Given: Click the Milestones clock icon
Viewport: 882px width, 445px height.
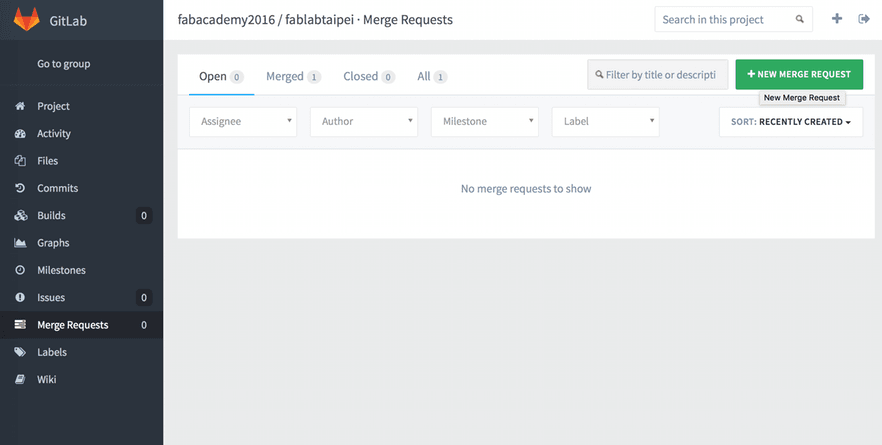Looking at the screenshot, I should coord(20,270).
